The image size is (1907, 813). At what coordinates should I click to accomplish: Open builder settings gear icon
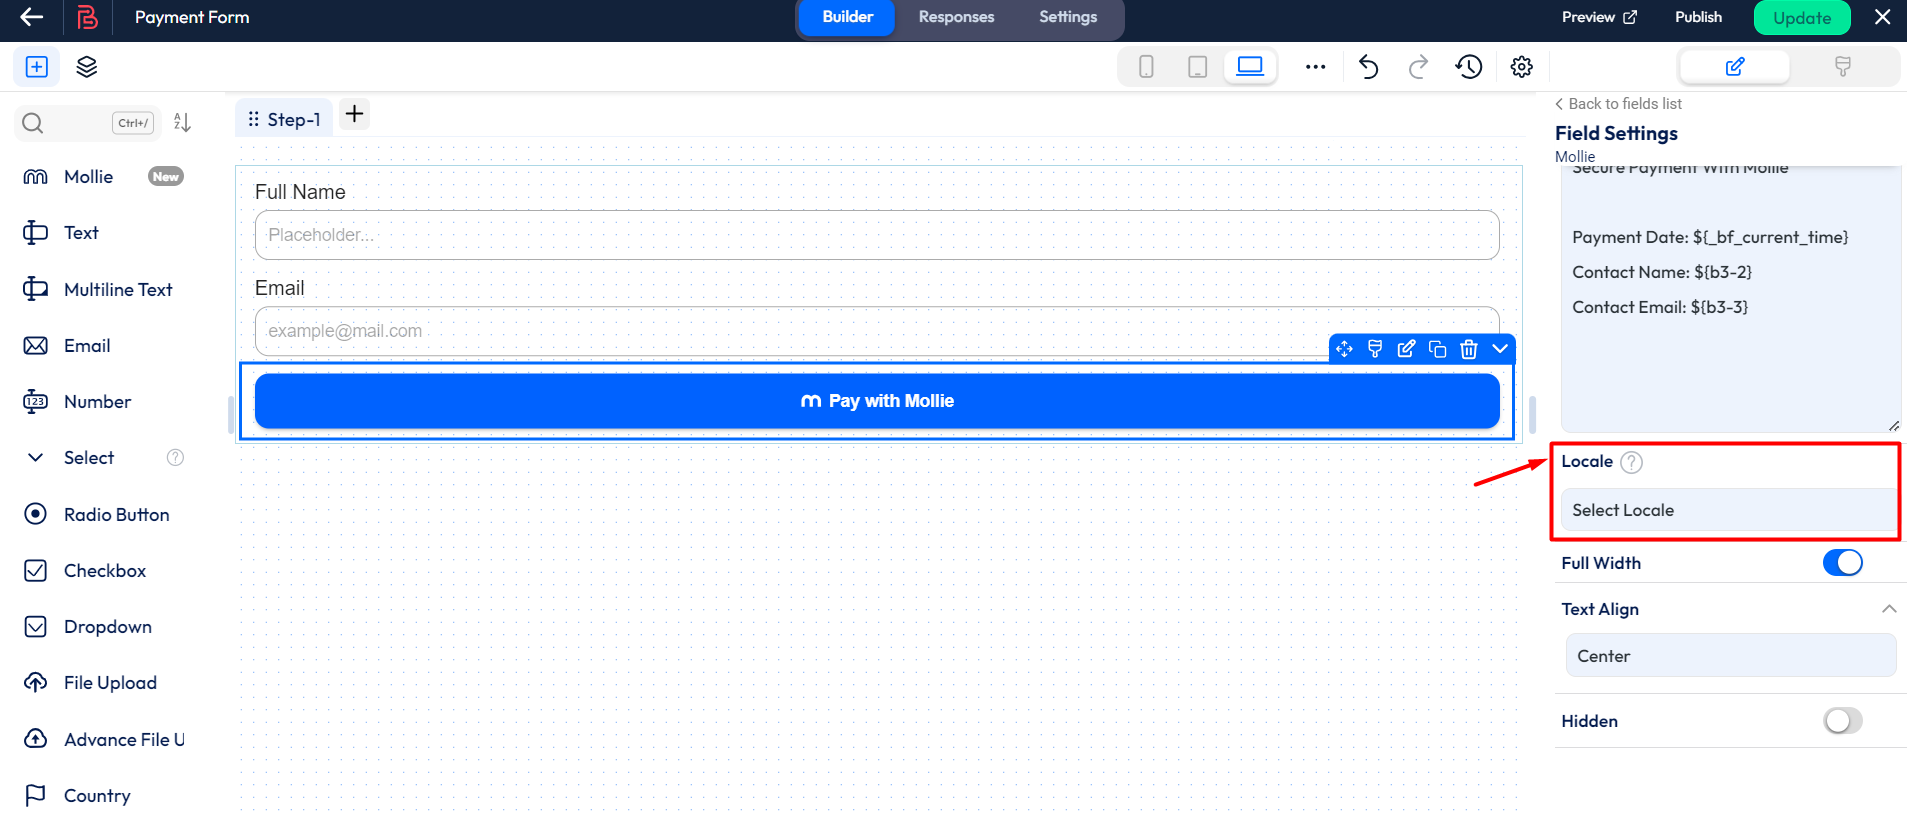click(x=1521, y=67)
